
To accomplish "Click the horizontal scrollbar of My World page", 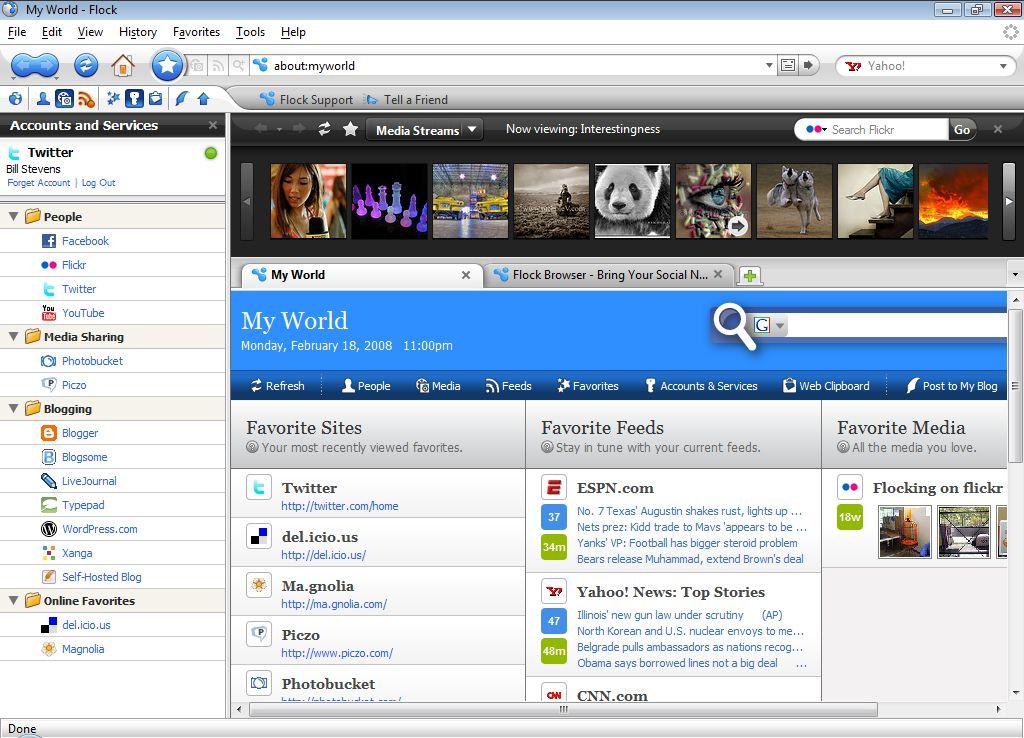I will tap(564, 709).
